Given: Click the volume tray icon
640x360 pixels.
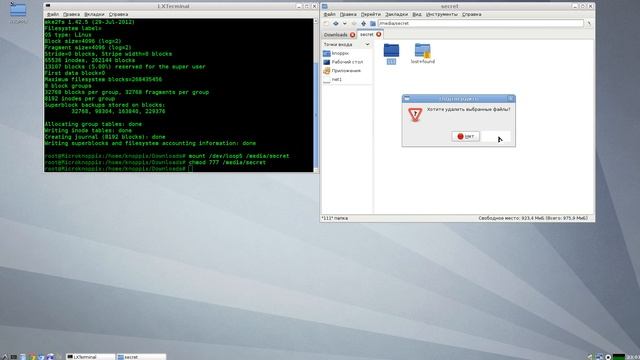Looking at the screenshot, I should click(x=590, y=357).
